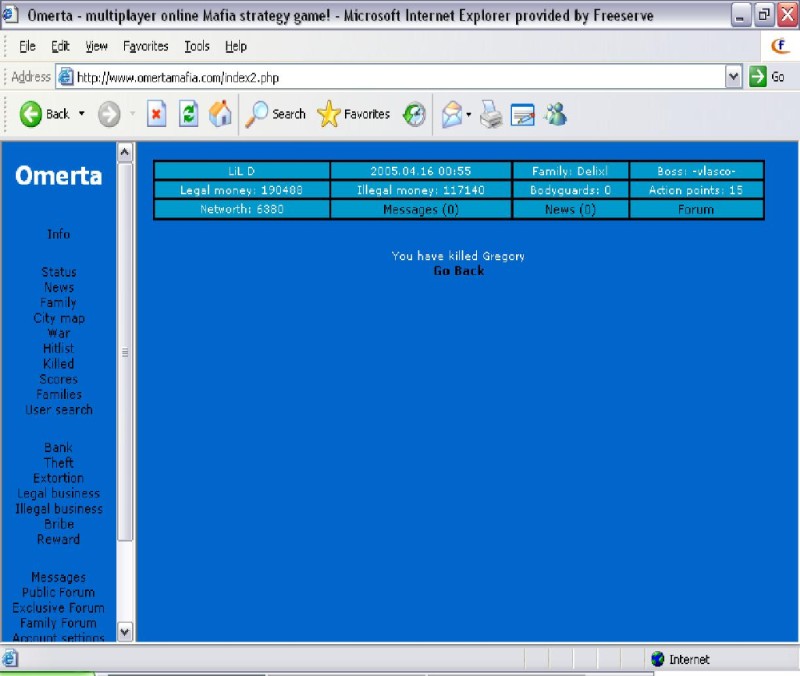Click the Go Back link
Screen dimensions: 800x676
tap(459, 271)
